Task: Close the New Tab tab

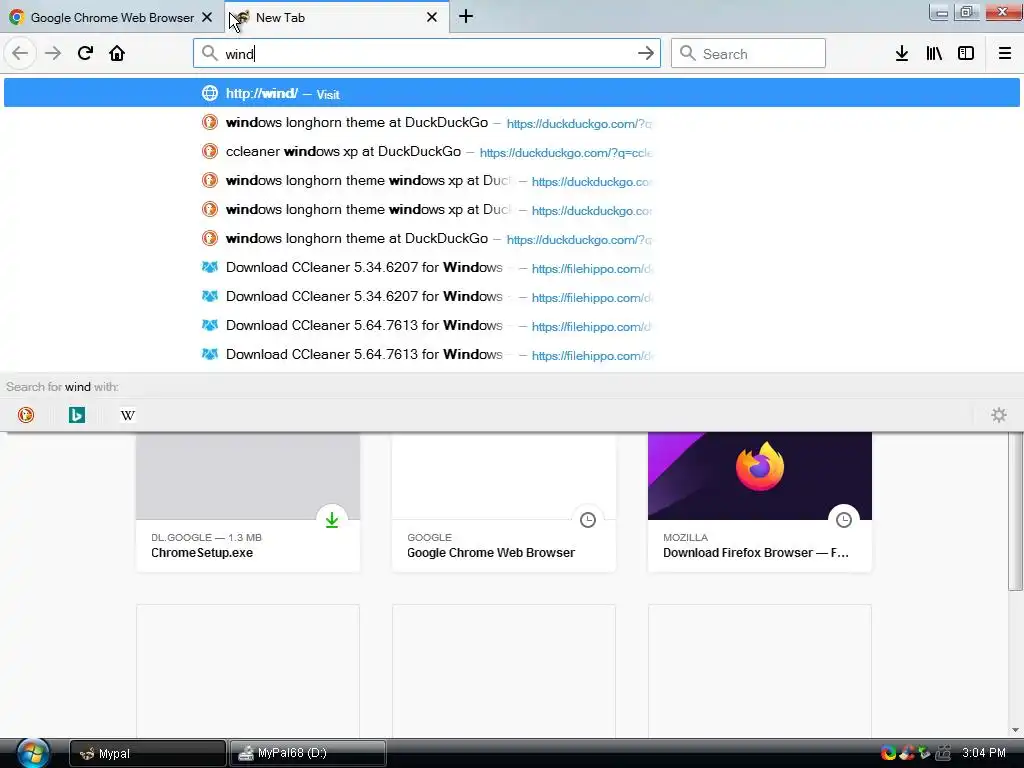Action: (432, 18)
